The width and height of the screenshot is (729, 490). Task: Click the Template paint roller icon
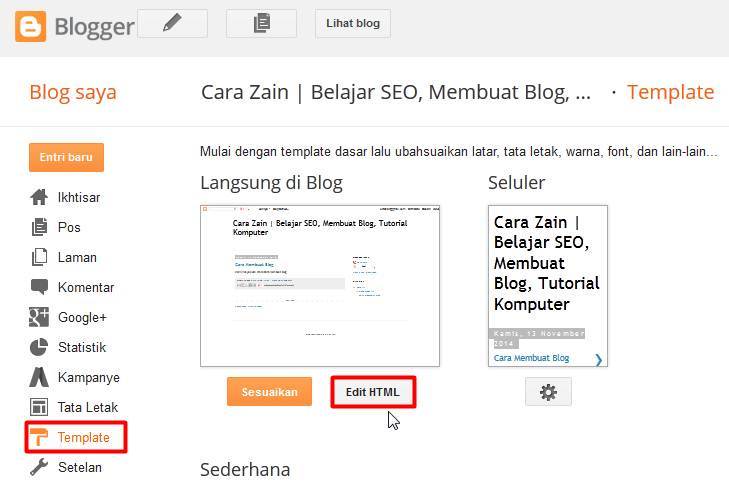point(39,437)
